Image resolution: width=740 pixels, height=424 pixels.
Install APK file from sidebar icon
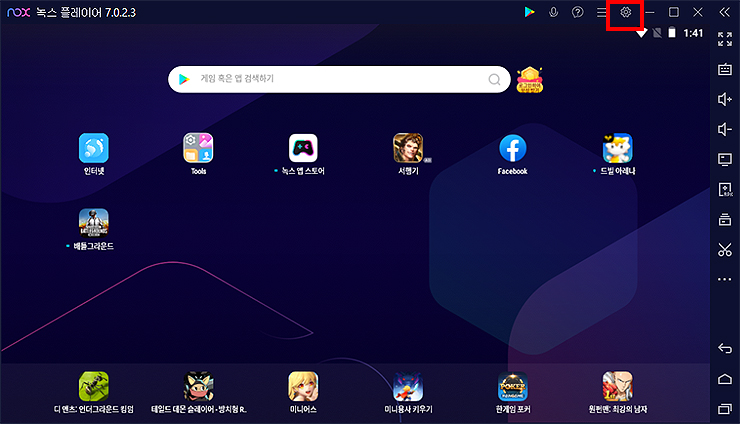tap(725, 189)
